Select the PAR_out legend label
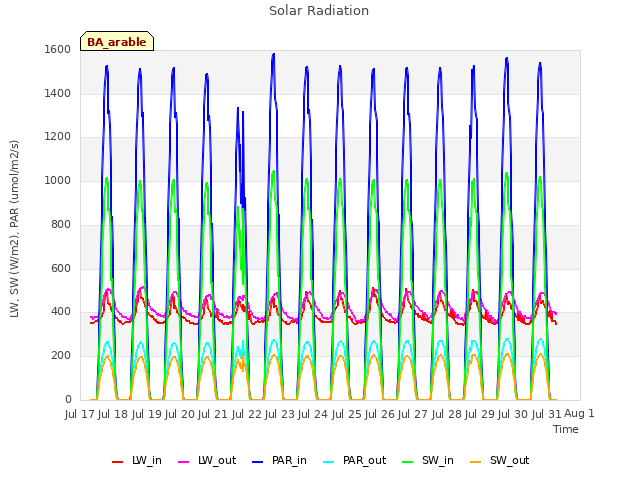The width and height of the screenshot is (640, 480). (x=364, y=460)
